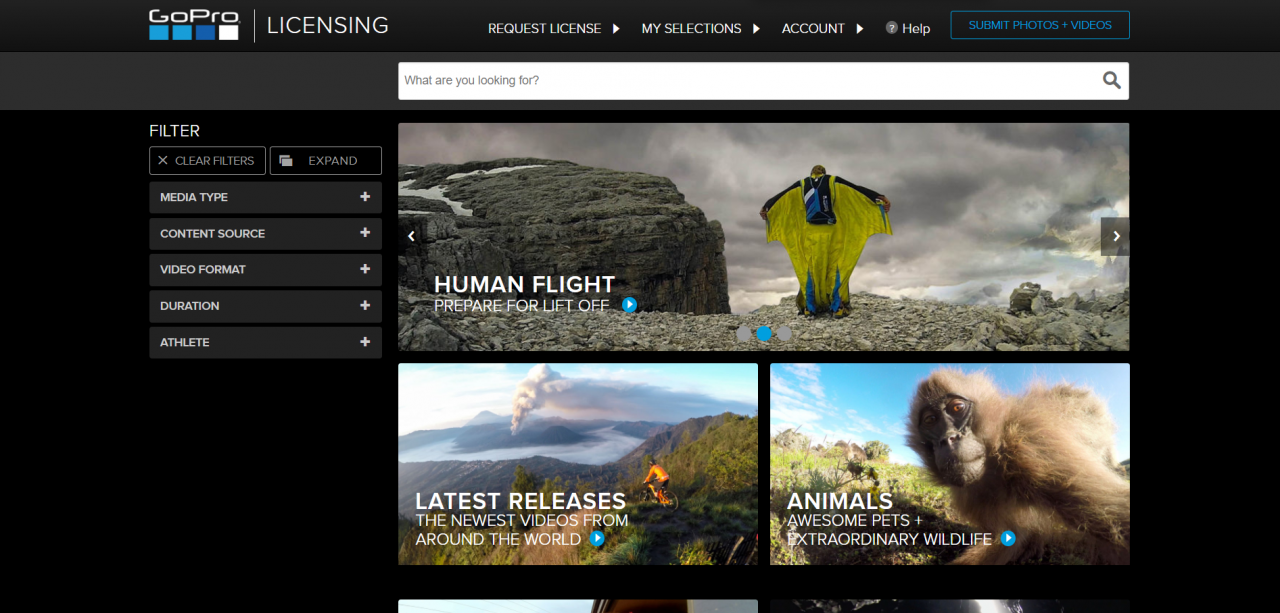Click the GoPro logo

coord(194,25)
